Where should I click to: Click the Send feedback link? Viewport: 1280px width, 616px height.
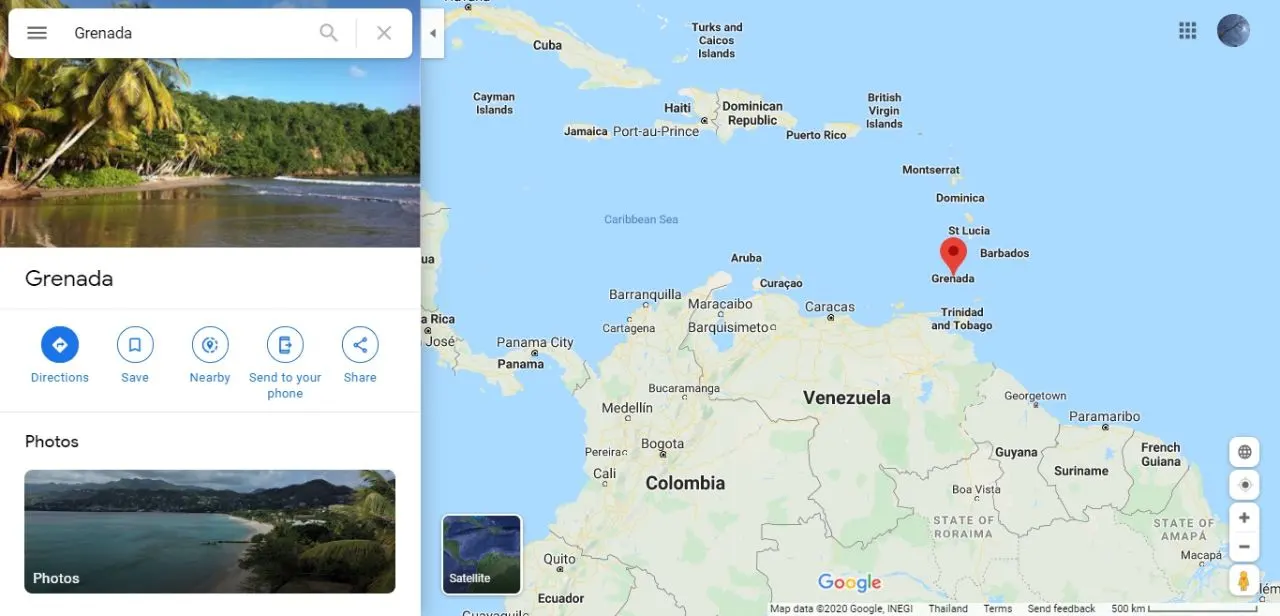(1061, 608)
